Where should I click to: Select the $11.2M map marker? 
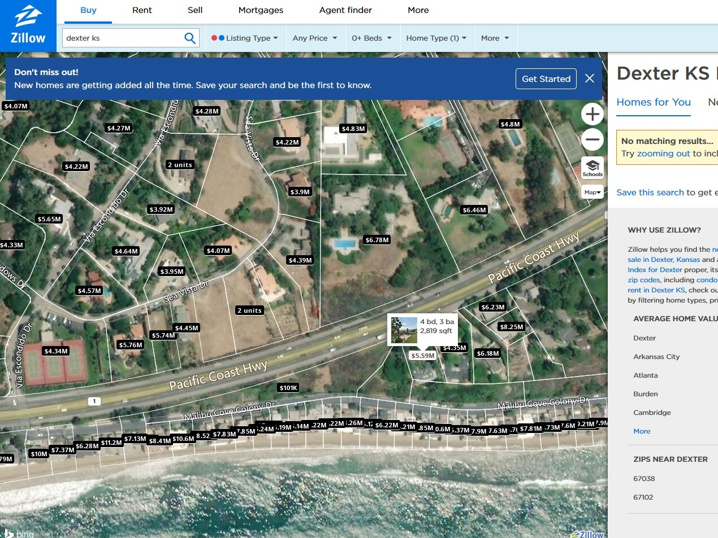(111, 442)
